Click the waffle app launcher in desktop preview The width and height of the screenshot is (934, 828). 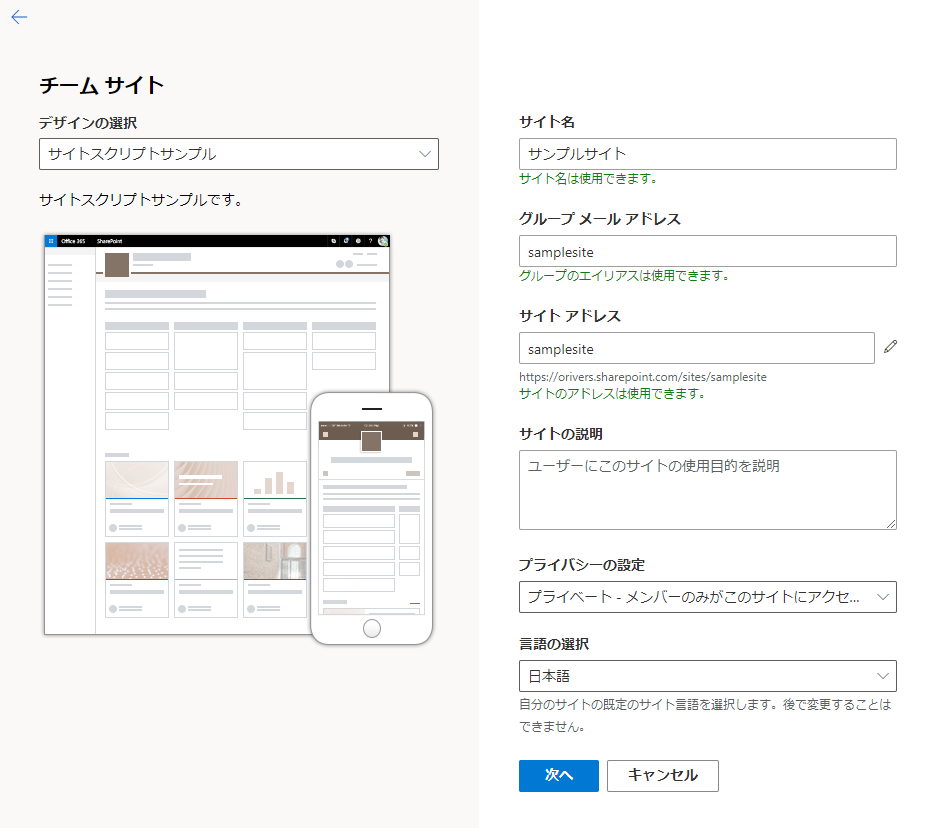(x=51, y=241)
